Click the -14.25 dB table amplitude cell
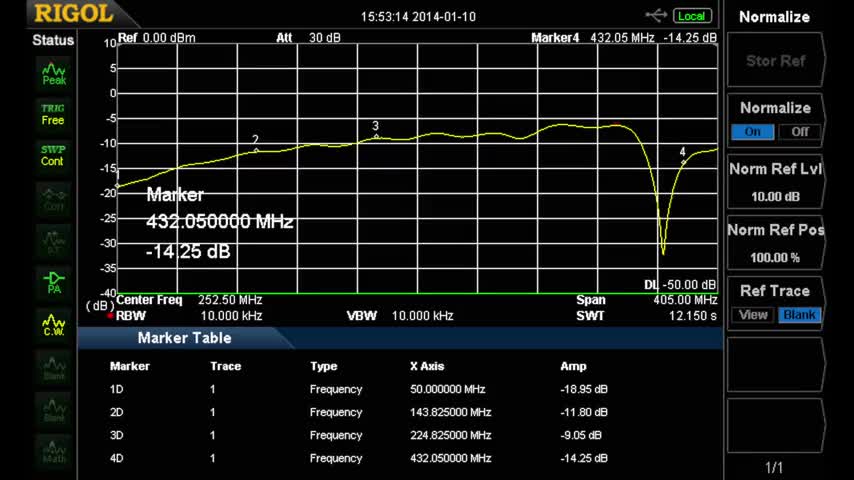Viewport: 854px width, 480px height. [584, 458]
